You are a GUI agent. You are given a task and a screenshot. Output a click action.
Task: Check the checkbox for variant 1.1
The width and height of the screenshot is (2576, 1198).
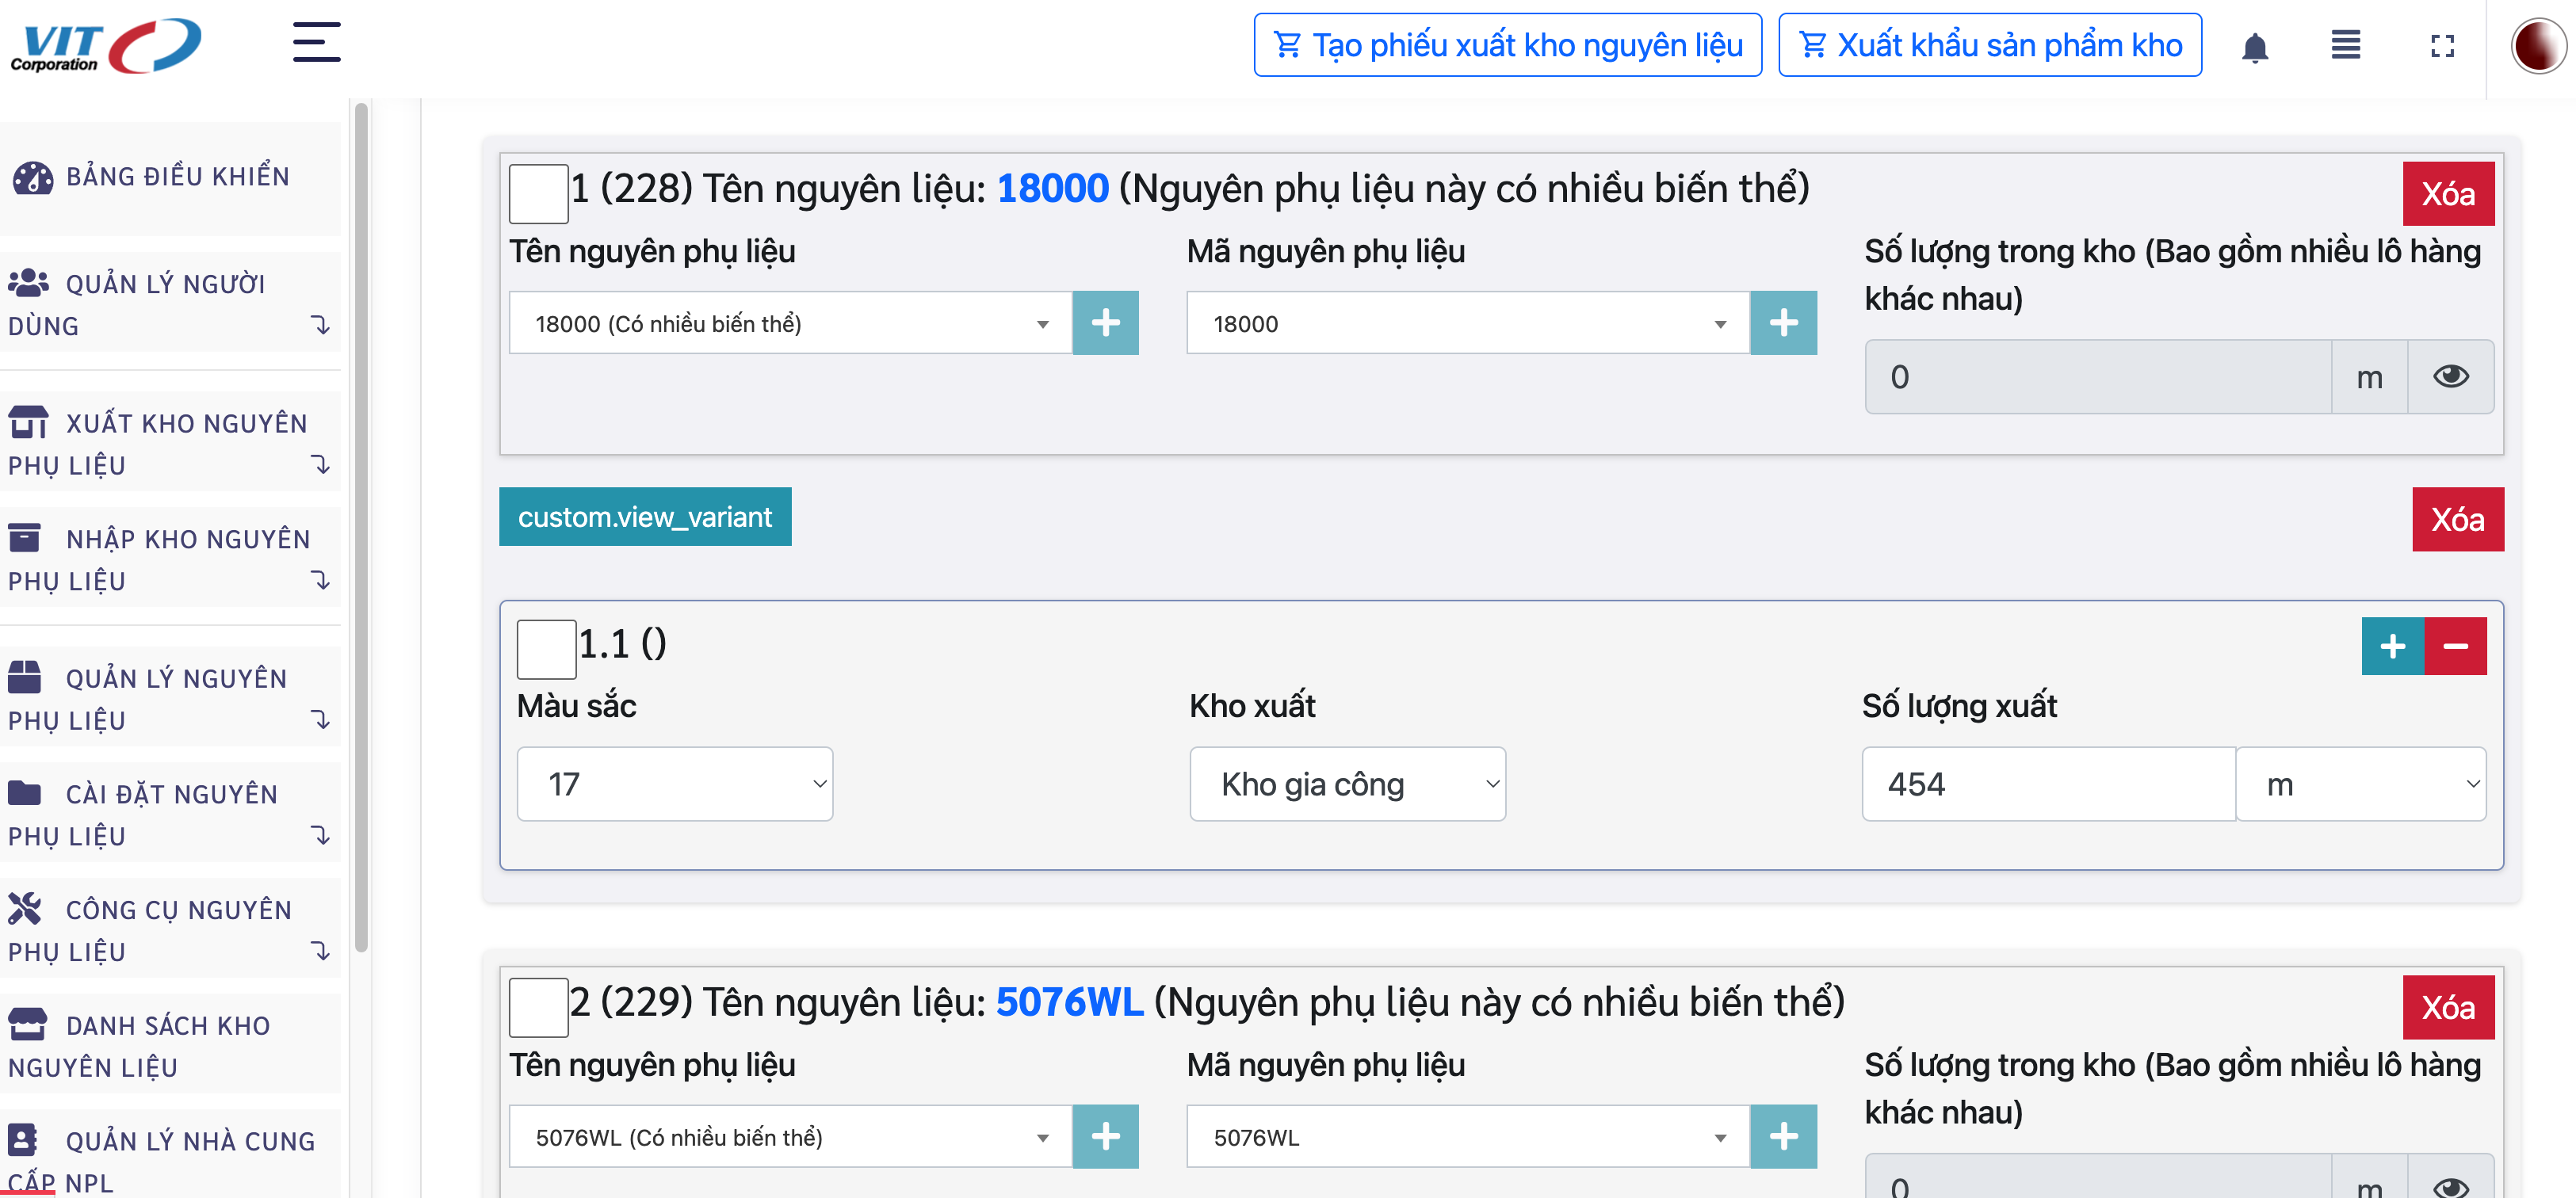(x=546, y=649)
